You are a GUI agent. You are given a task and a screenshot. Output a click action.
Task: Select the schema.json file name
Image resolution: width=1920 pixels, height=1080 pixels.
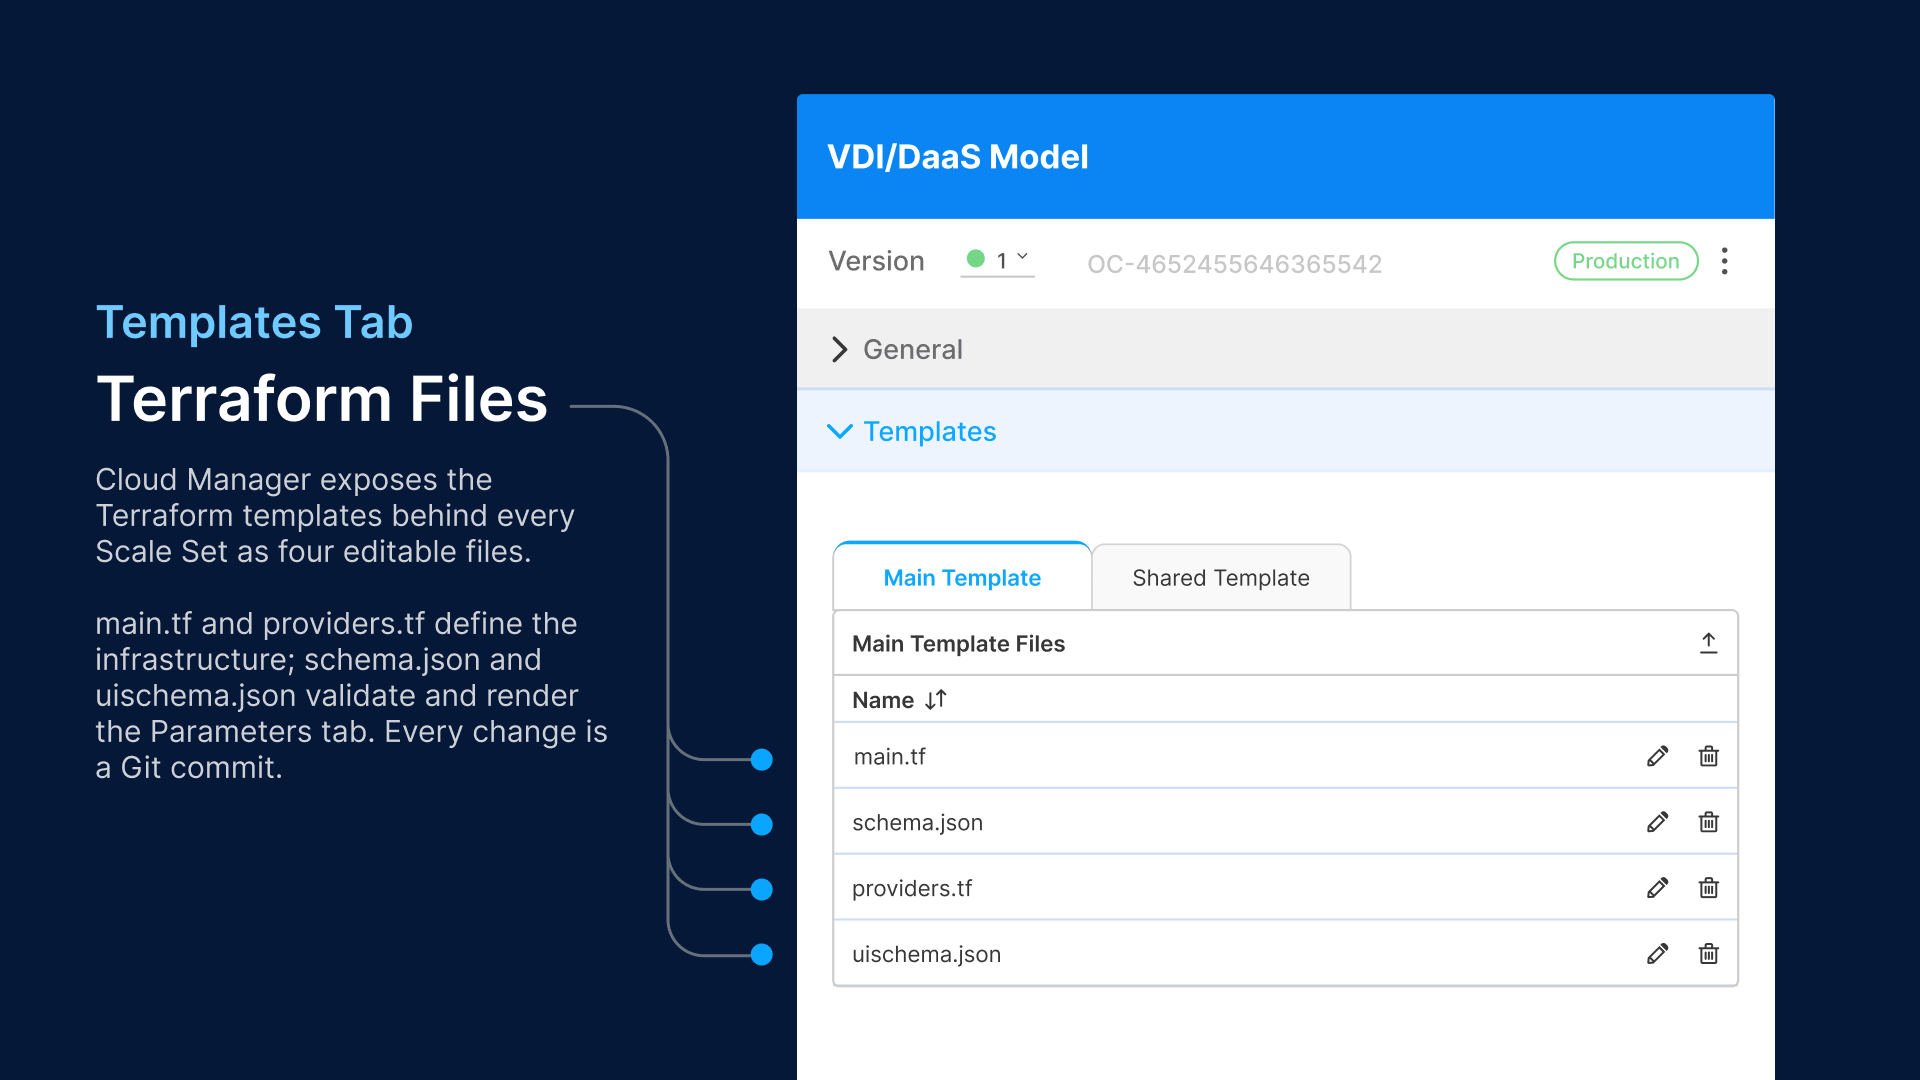[917, 823]
